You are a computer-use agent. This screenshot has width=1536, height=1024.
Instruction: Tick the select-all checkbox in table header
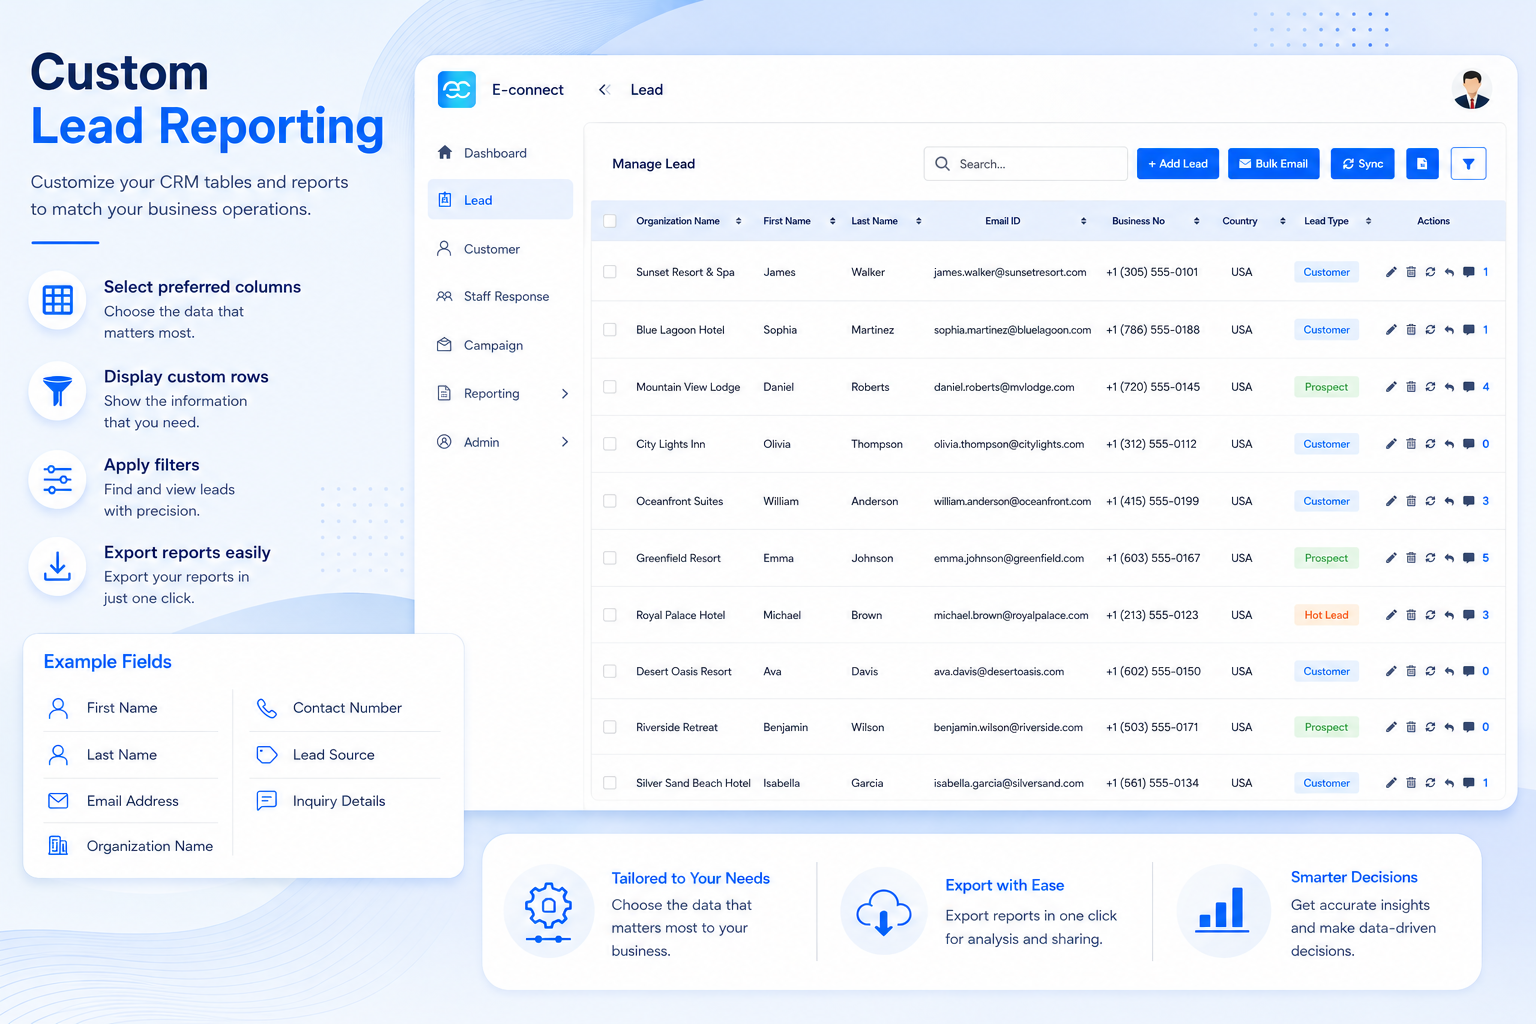[610, 221]
